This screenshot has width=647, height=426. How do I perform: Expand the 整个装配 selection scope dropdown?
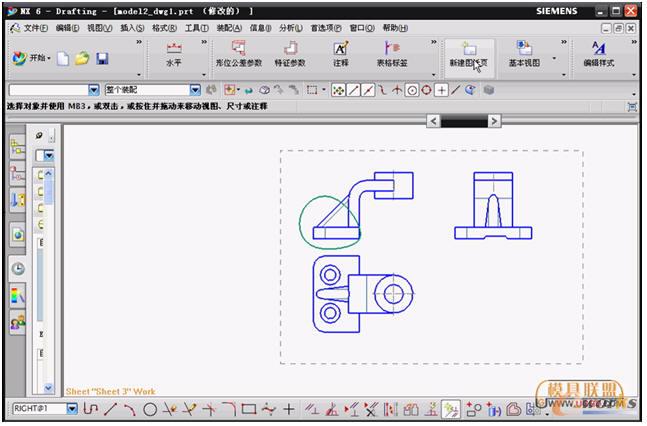pyautogui.click(x=195, y=90)
